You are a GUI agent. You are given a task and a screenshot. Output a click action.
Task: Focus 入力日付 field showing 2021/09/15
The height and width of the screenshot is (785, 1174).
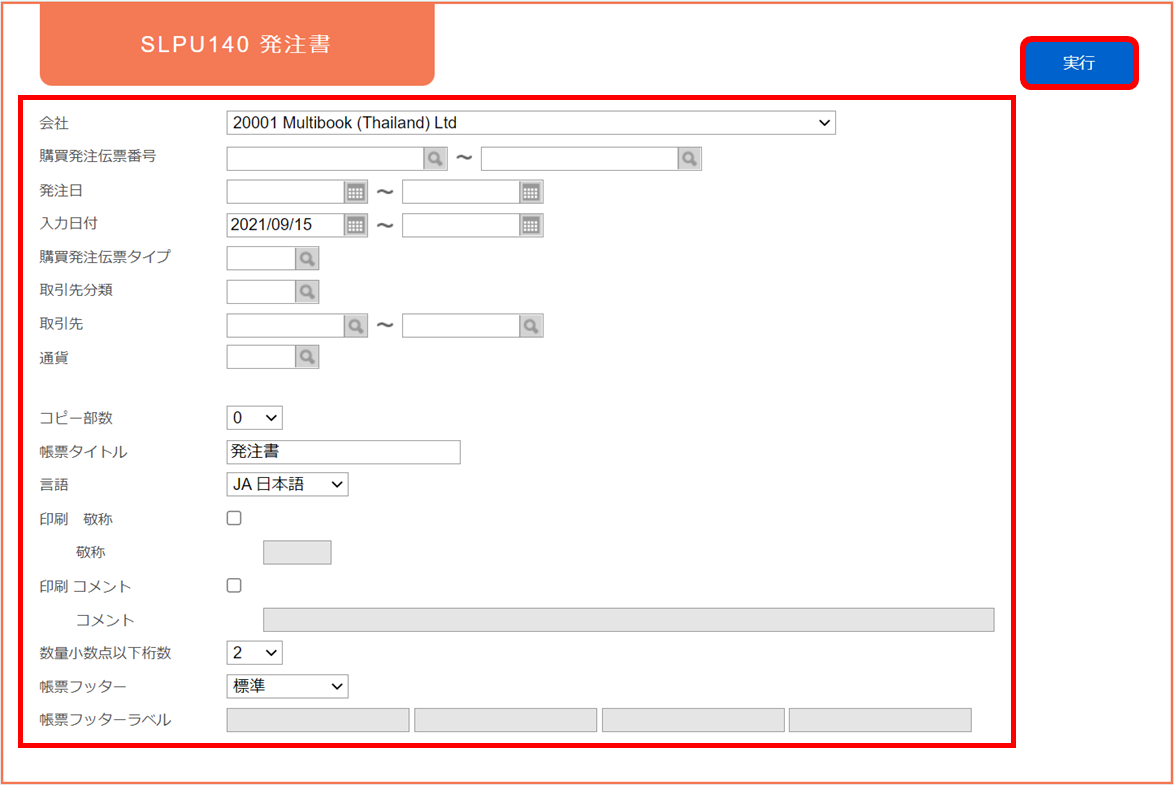286,225
